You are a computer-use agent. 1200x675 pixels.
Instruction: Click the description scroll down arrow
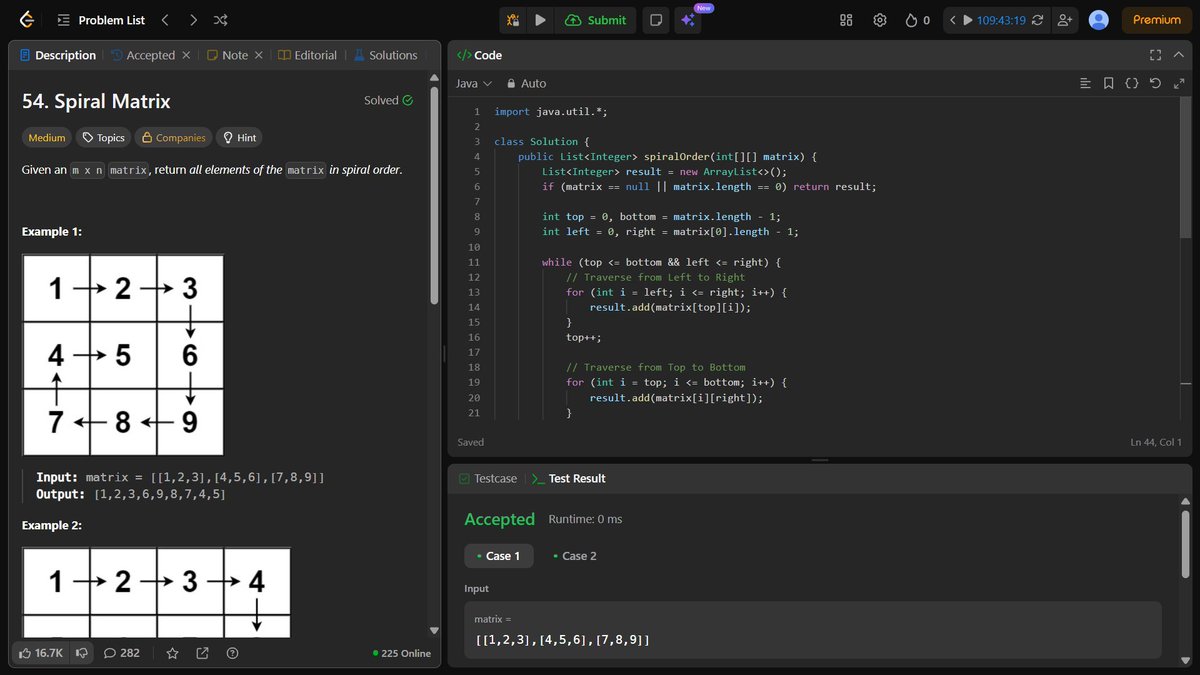pyautogui.click(x=434, y=630)
